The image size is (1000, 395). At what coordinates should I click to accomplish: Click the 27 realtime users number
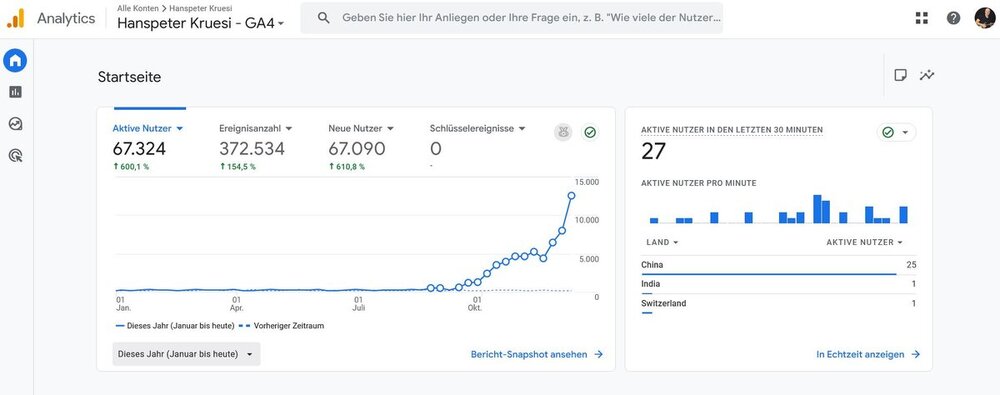click(x=653, y=151)
